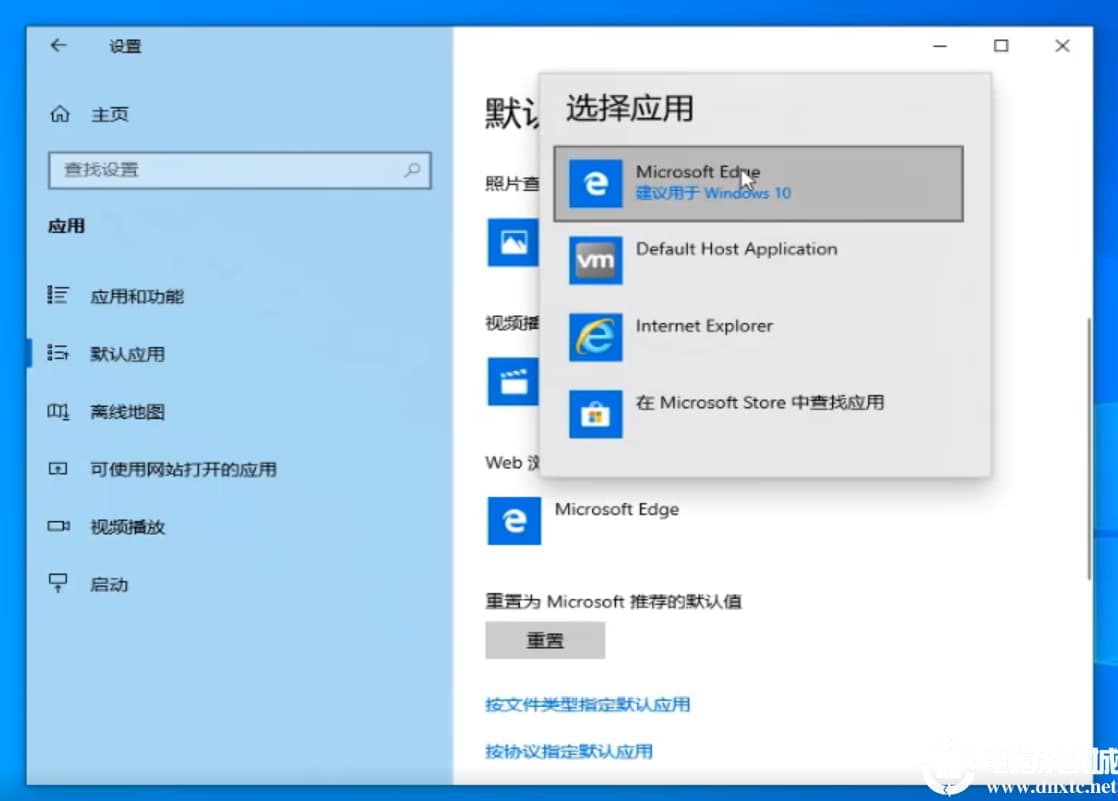Close the Settings window
The height and width of the screenshot is (801, 1118).
pos(1062,46)
